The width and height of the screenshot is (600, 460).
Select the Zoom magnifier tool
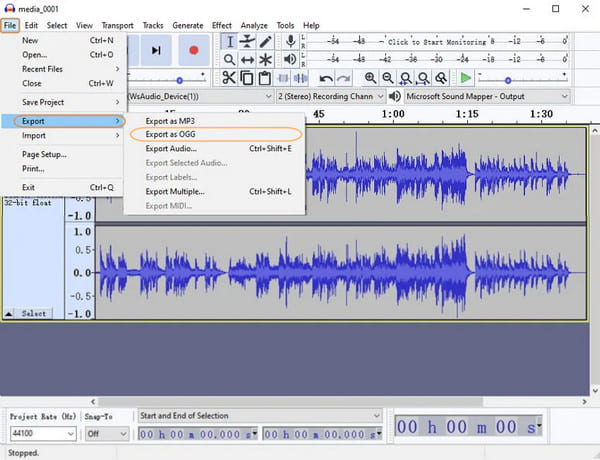[230, 59]
